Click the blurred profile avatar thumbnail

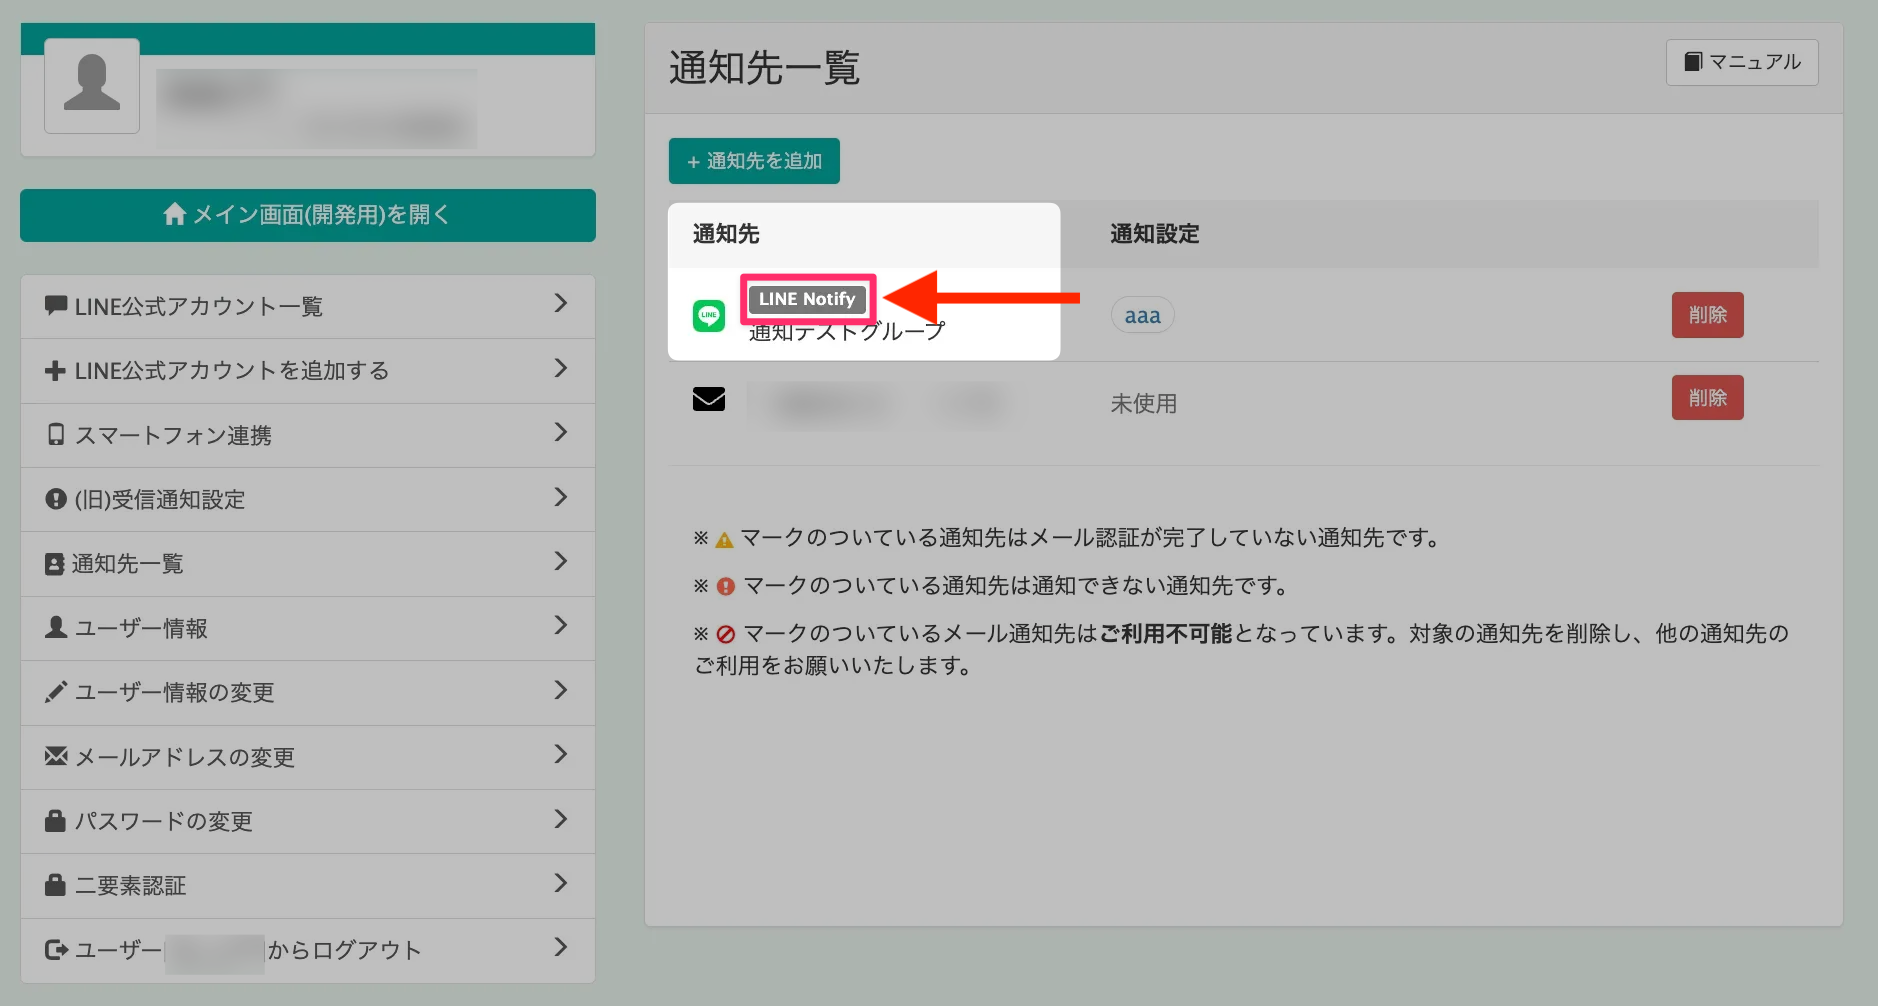tap(91, 85)
